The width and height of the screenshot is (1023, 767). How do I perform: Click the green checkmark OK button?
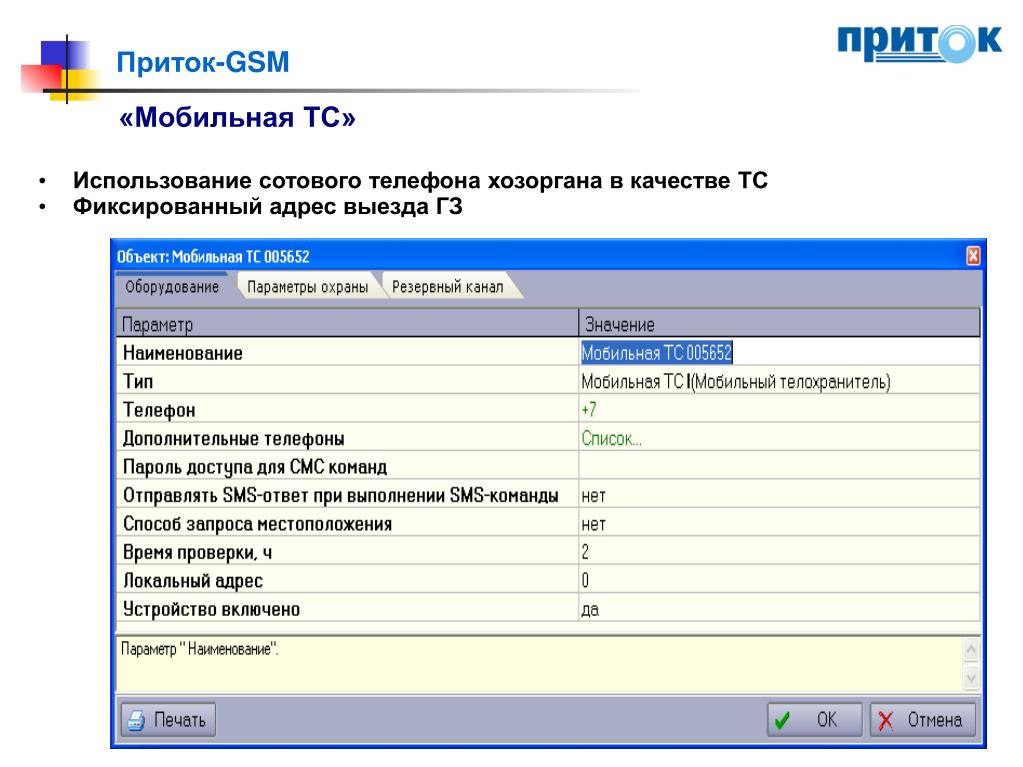click(x=814, y=720)
